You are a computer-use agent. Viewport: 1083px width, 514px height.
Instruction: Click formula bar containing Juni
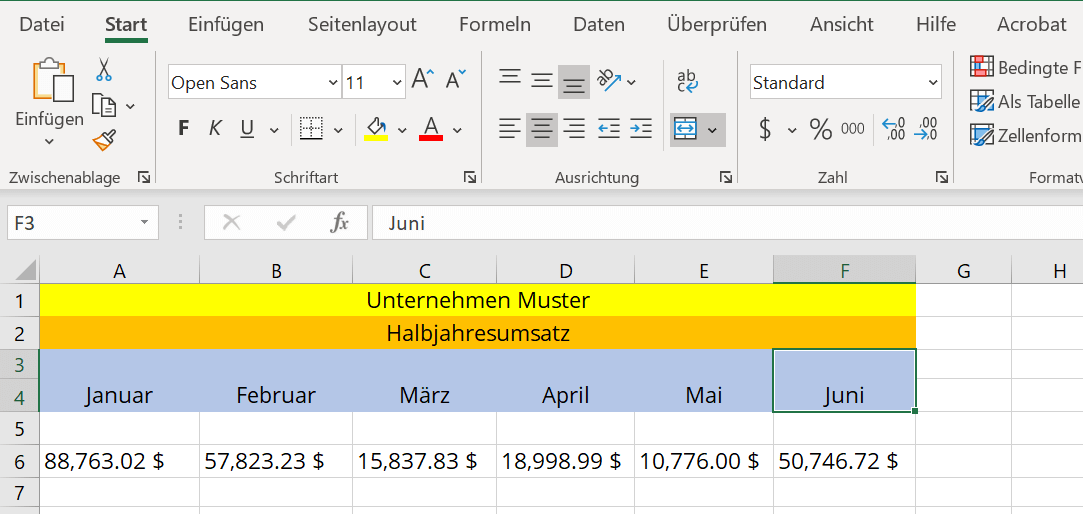click(x=727, y=223)
